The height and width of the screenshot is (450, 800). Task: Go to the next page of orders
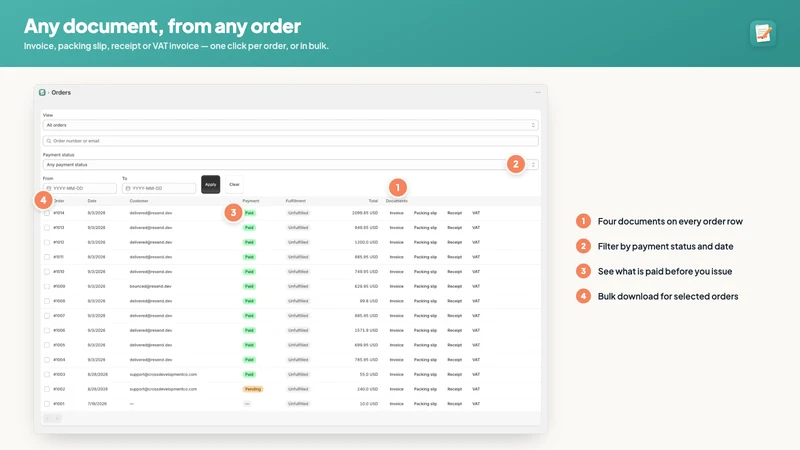(x=57, y=418)
